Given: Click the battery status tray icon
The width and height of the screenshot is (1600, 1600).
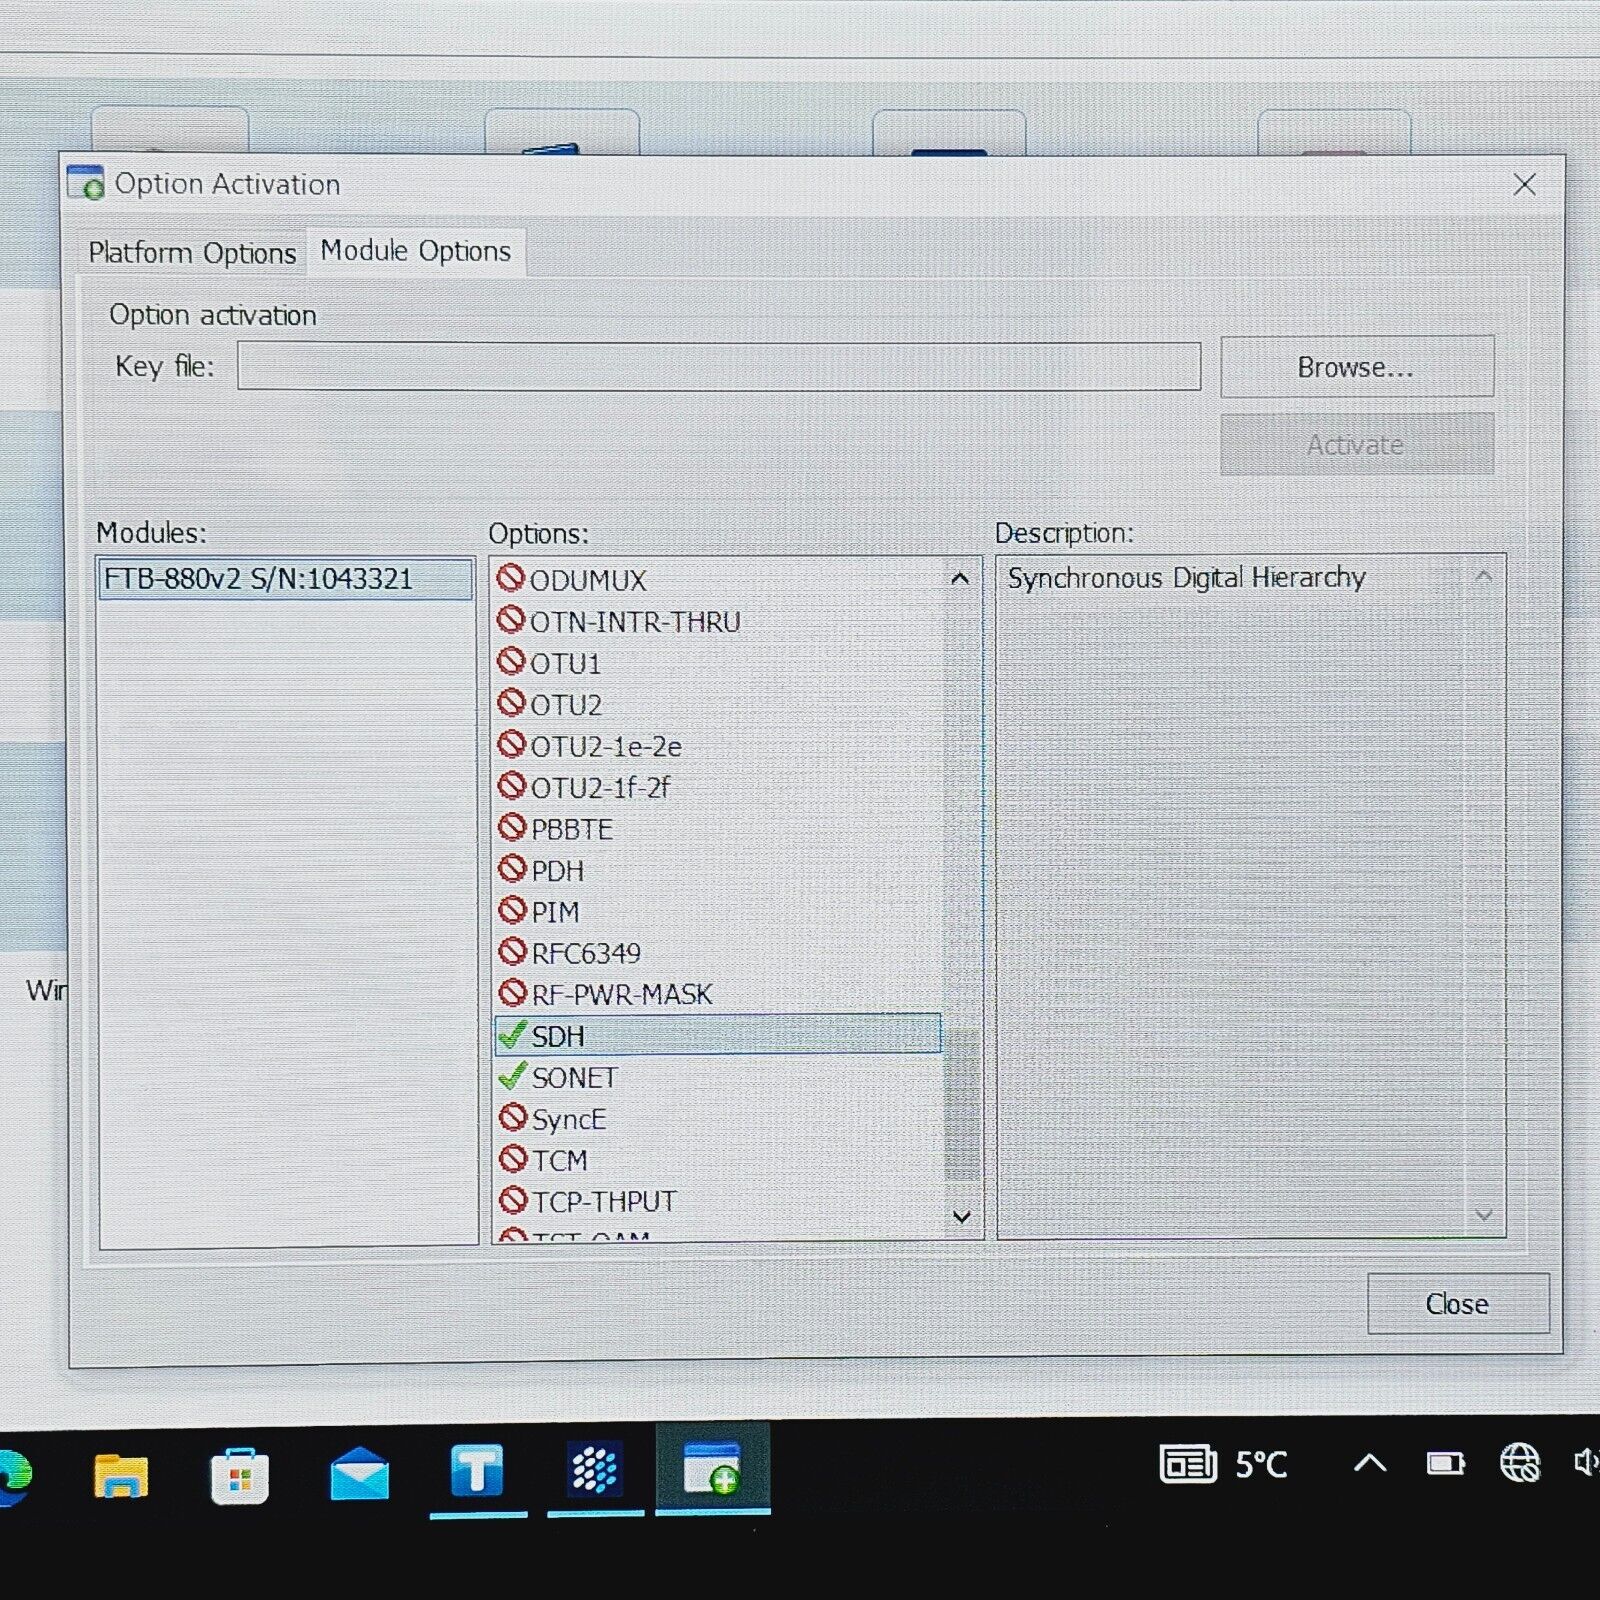Looking at the screenshot, I should 1445,1464.
